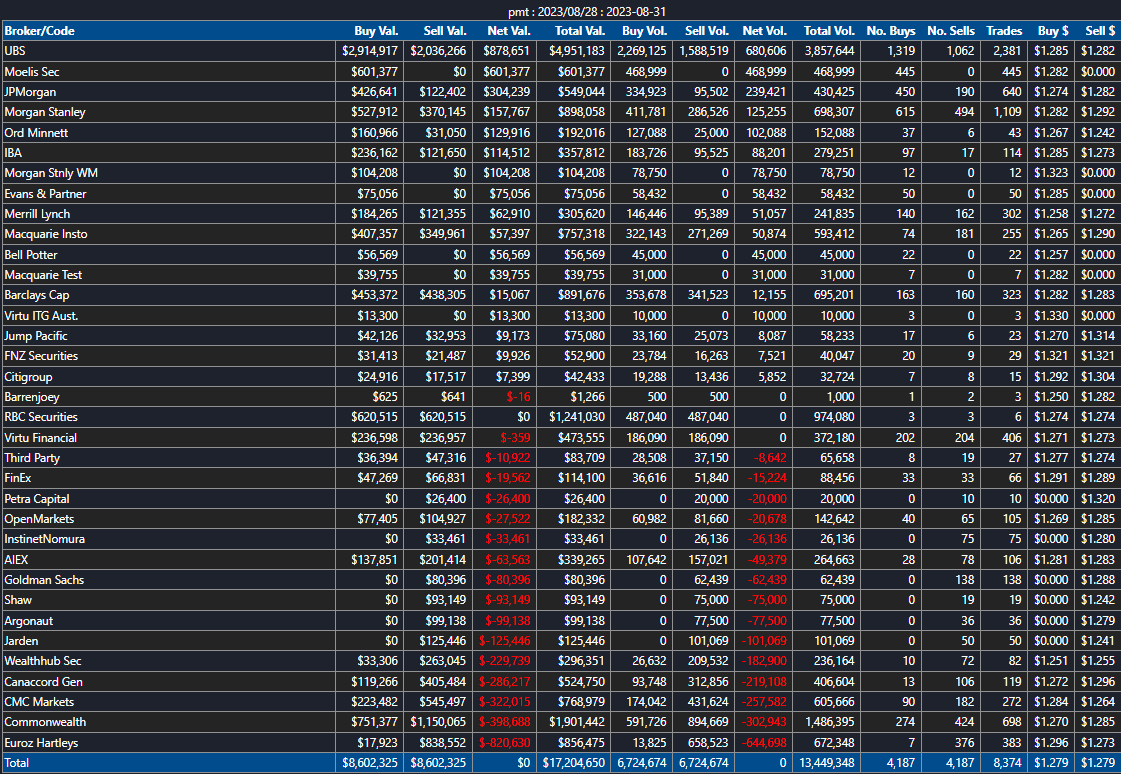Select the InstinetNomura broker name

point(44,539)
